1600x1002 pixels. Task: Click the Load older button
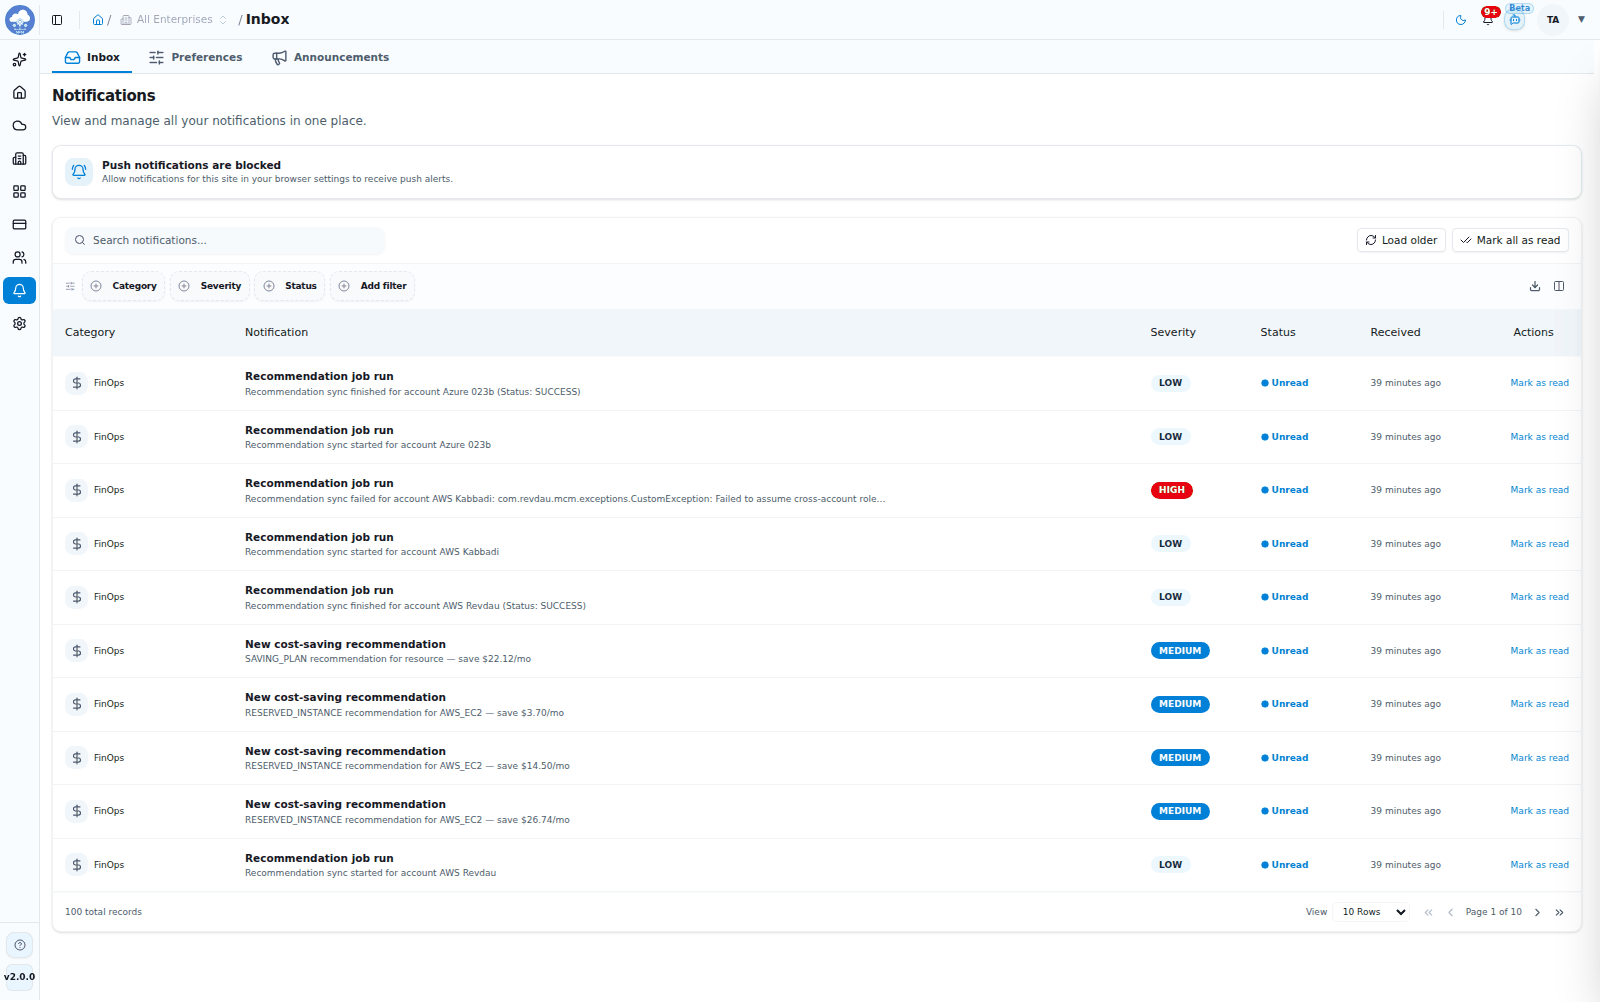(x=1401, y=241)
